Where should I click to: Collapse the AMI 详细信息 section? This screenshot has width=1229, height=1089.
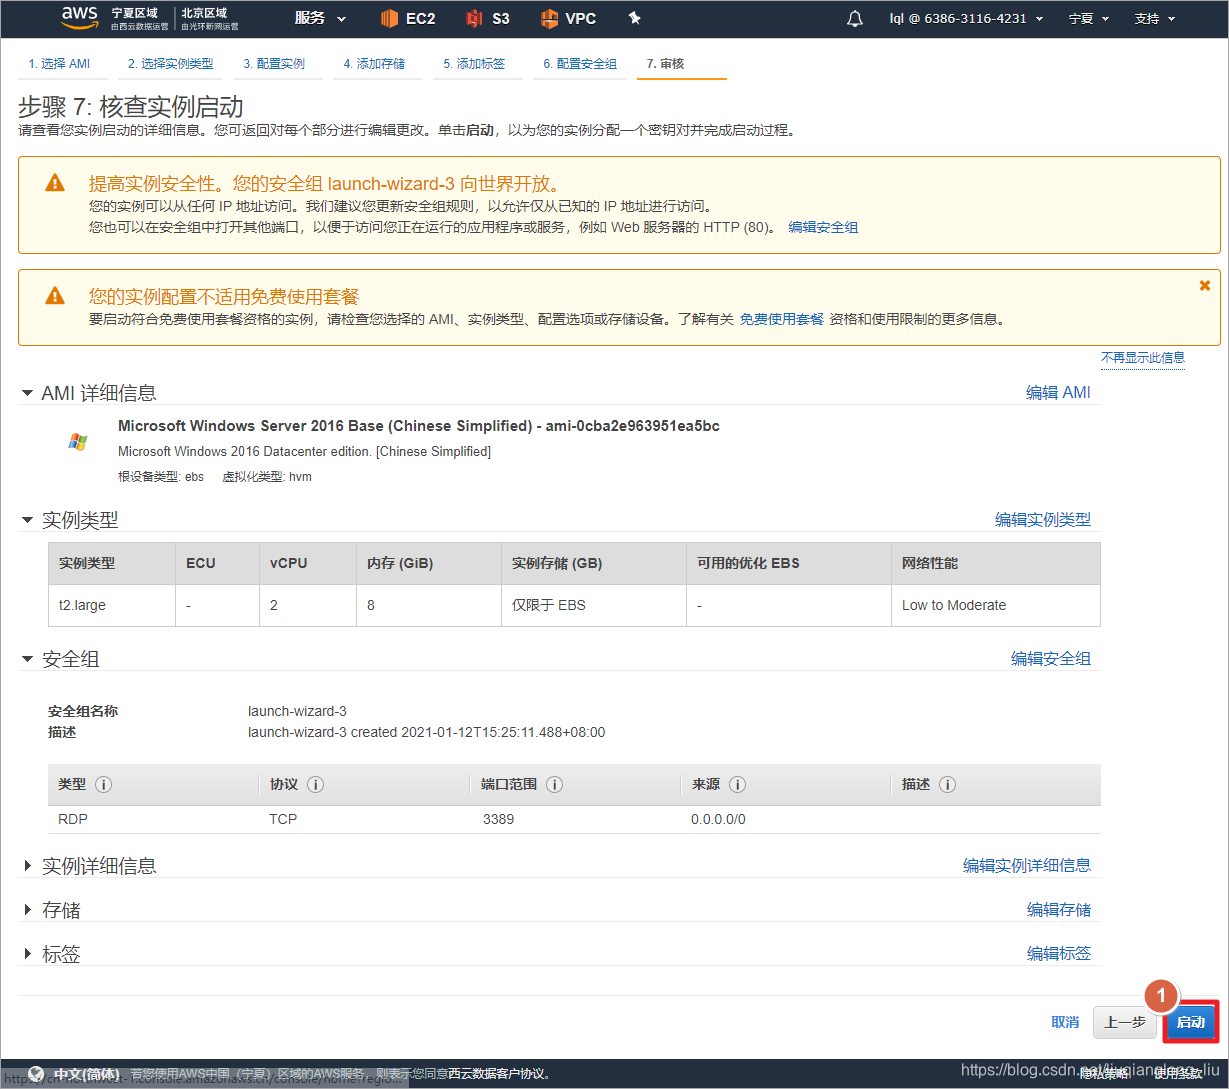tap(27, 393)
